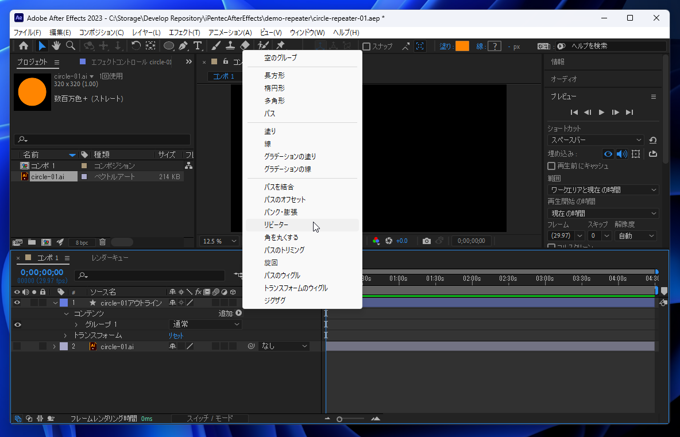
Task: Step back one frame in Preview
Action: pos(588,112)
